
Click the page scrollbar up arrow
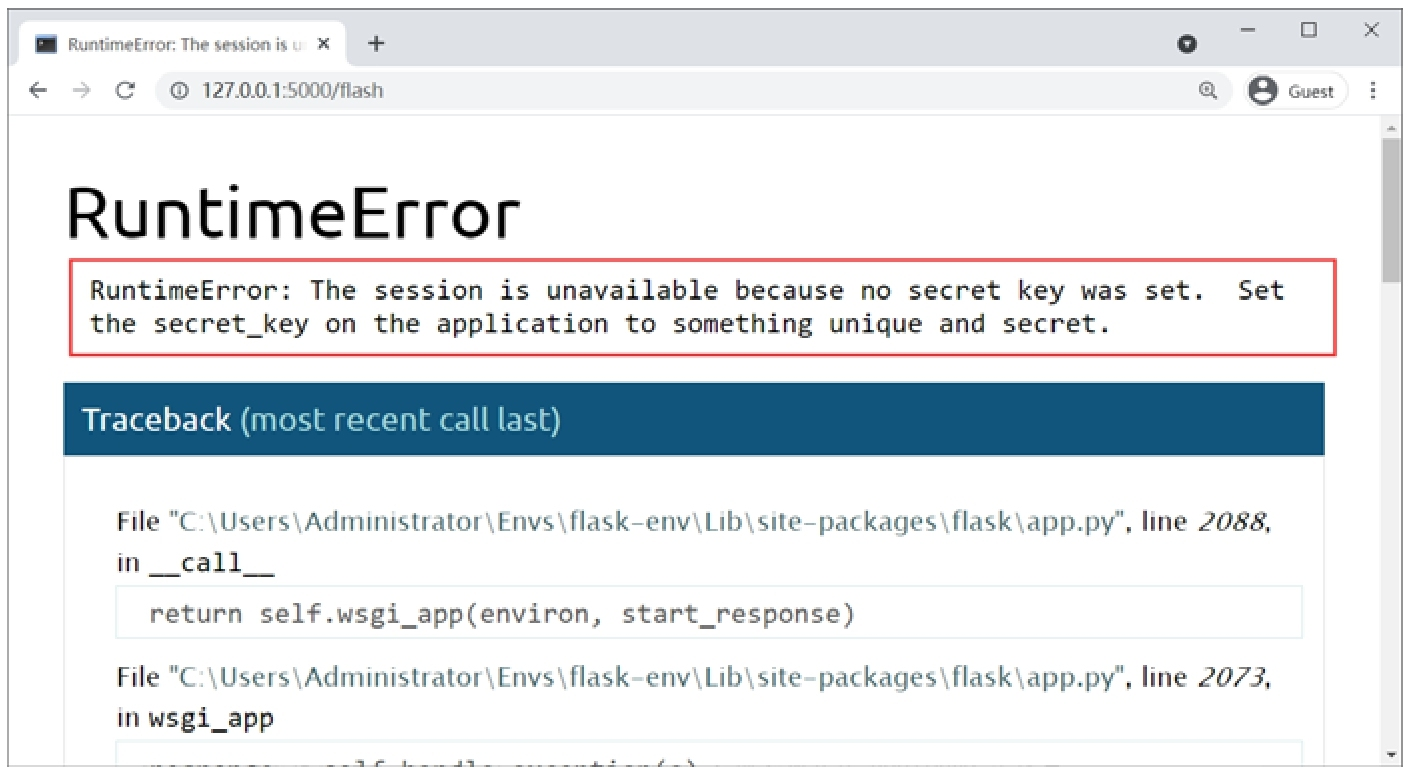click(x=1391, y=128)
